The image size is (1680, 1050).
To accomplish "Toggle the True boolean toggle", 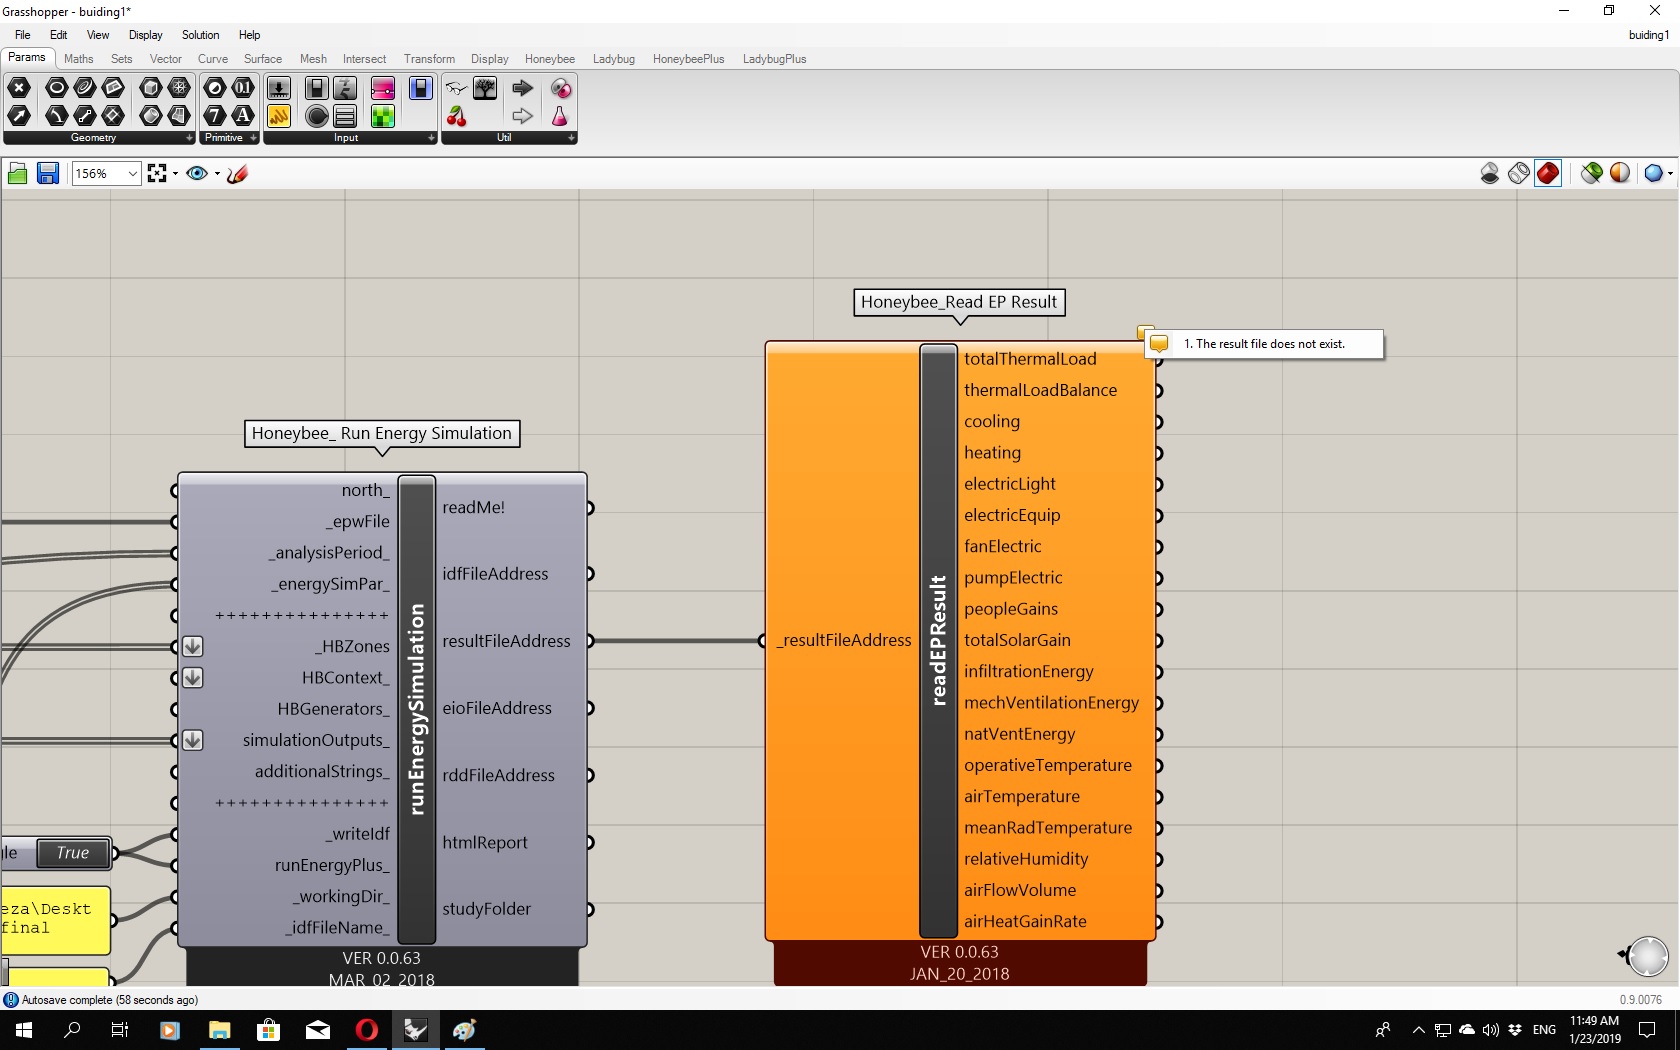I will coord(73,853).
